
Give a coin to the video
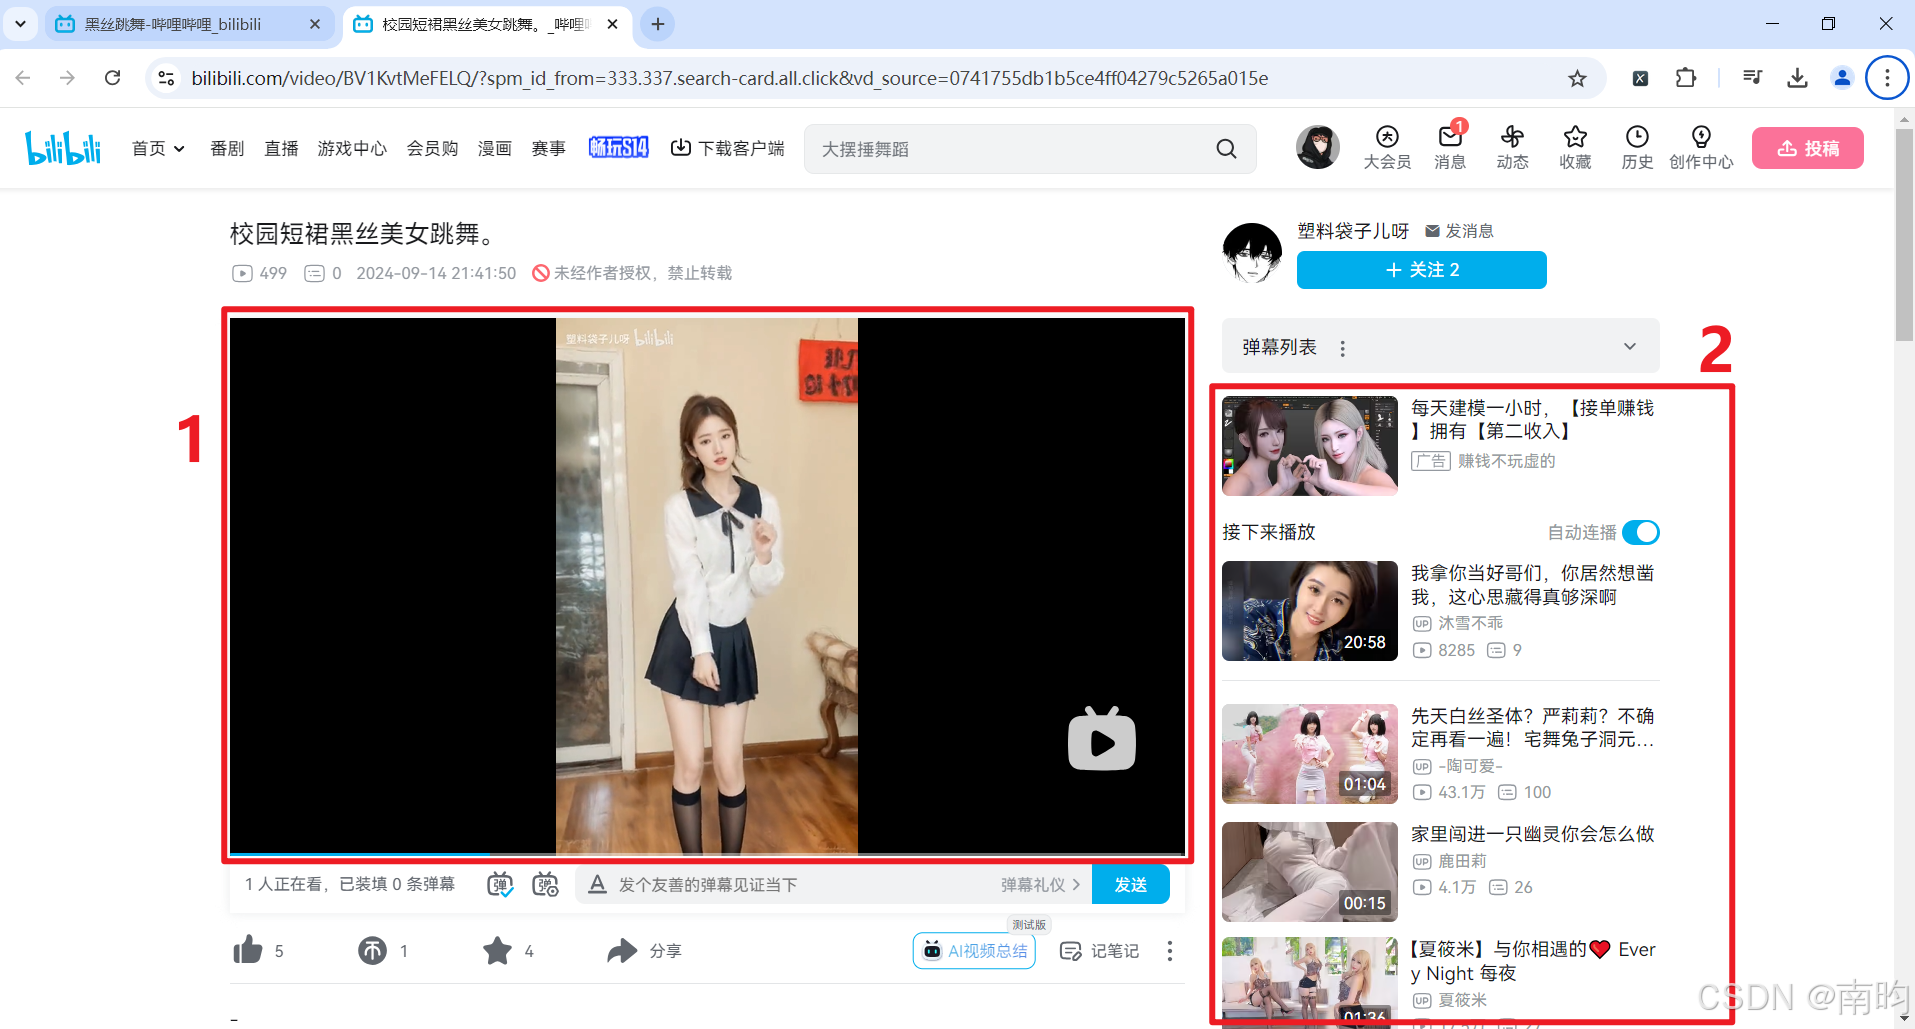(372, 950)
